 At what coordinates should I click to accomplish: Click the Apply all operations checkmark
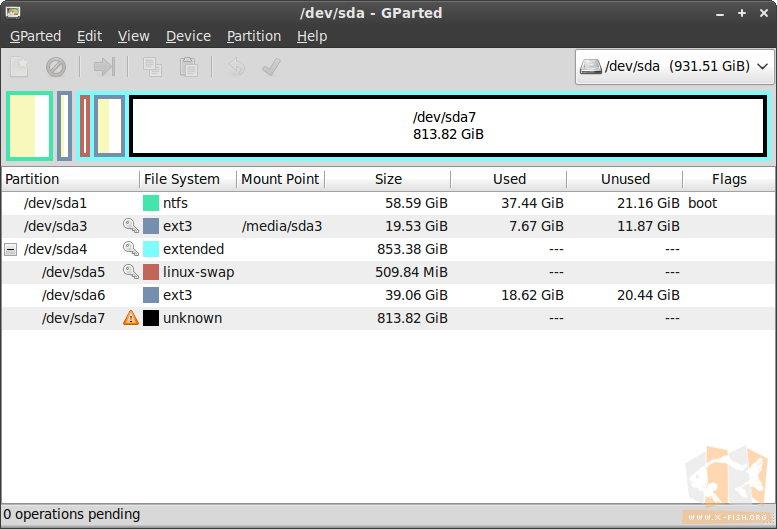[x=271, y=67]
